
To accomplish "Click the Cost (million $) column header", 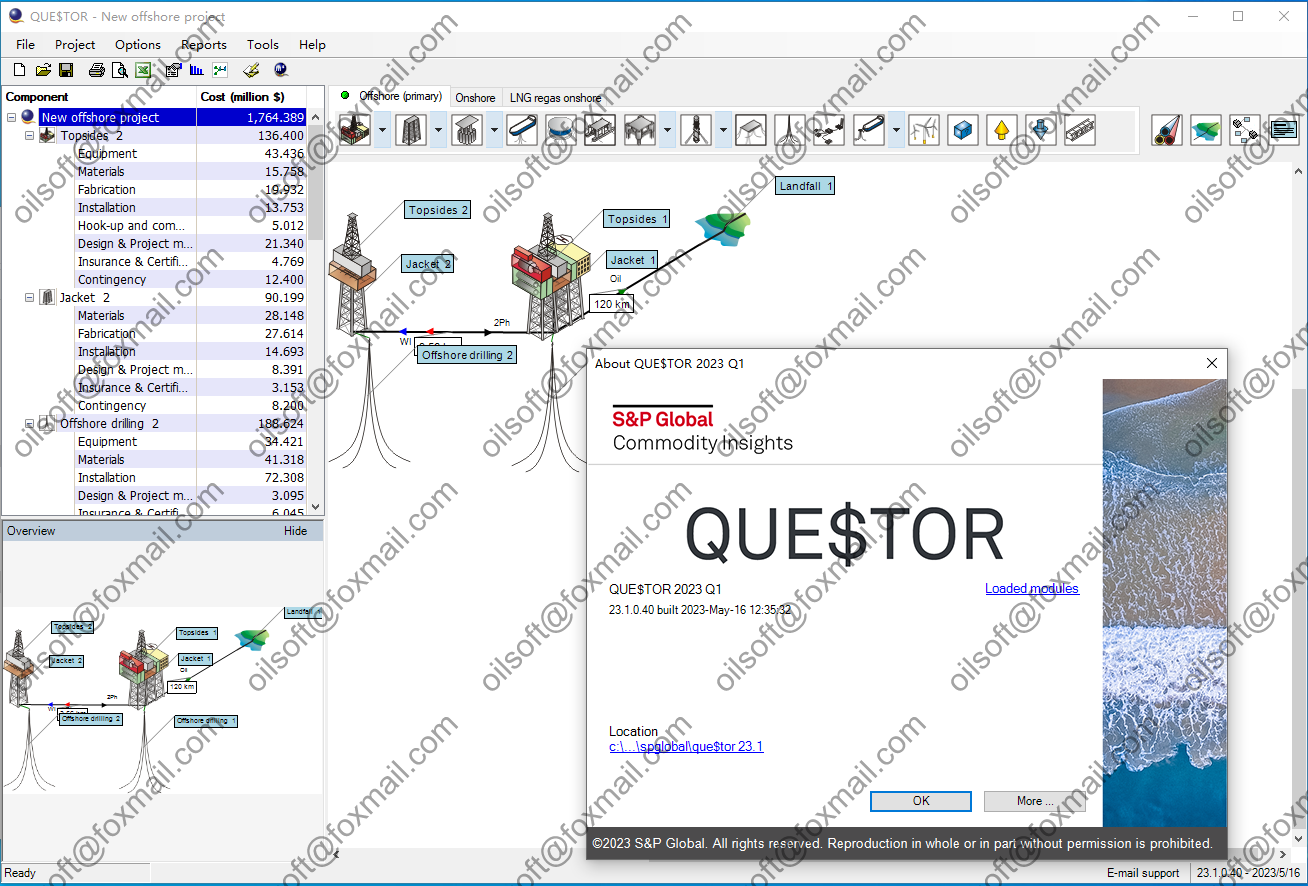I will point(252,97).
